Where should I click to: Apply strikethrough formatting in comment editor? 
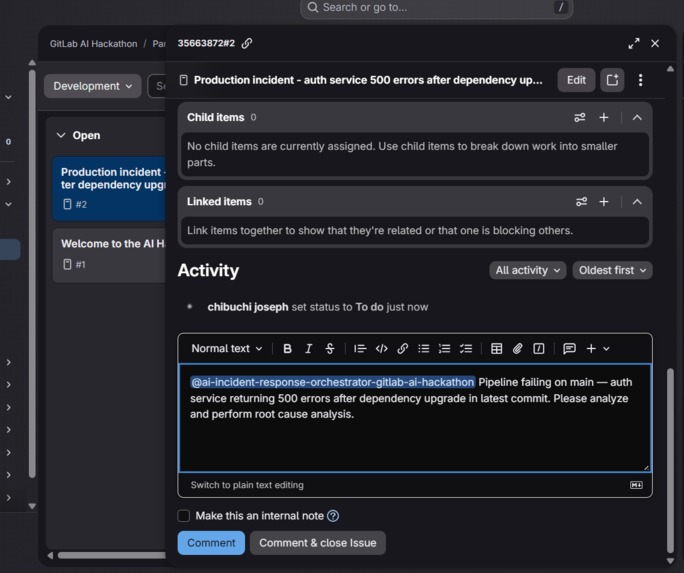tap(330, 348)
